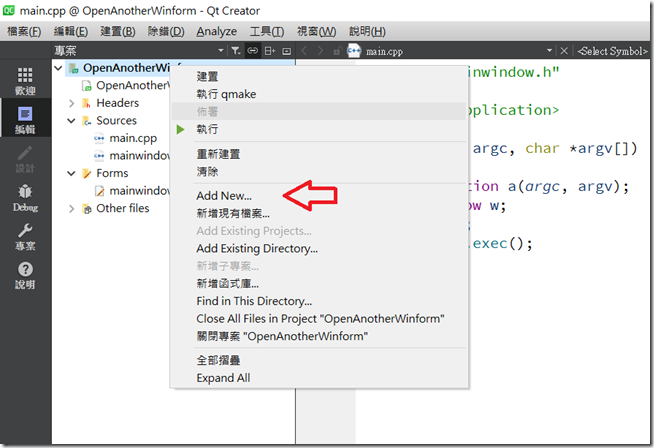Image resolution: width=654 pixels, height=448 pixels.
Task: Open the Welcome mode in sidebar
Action: (25, 81)
